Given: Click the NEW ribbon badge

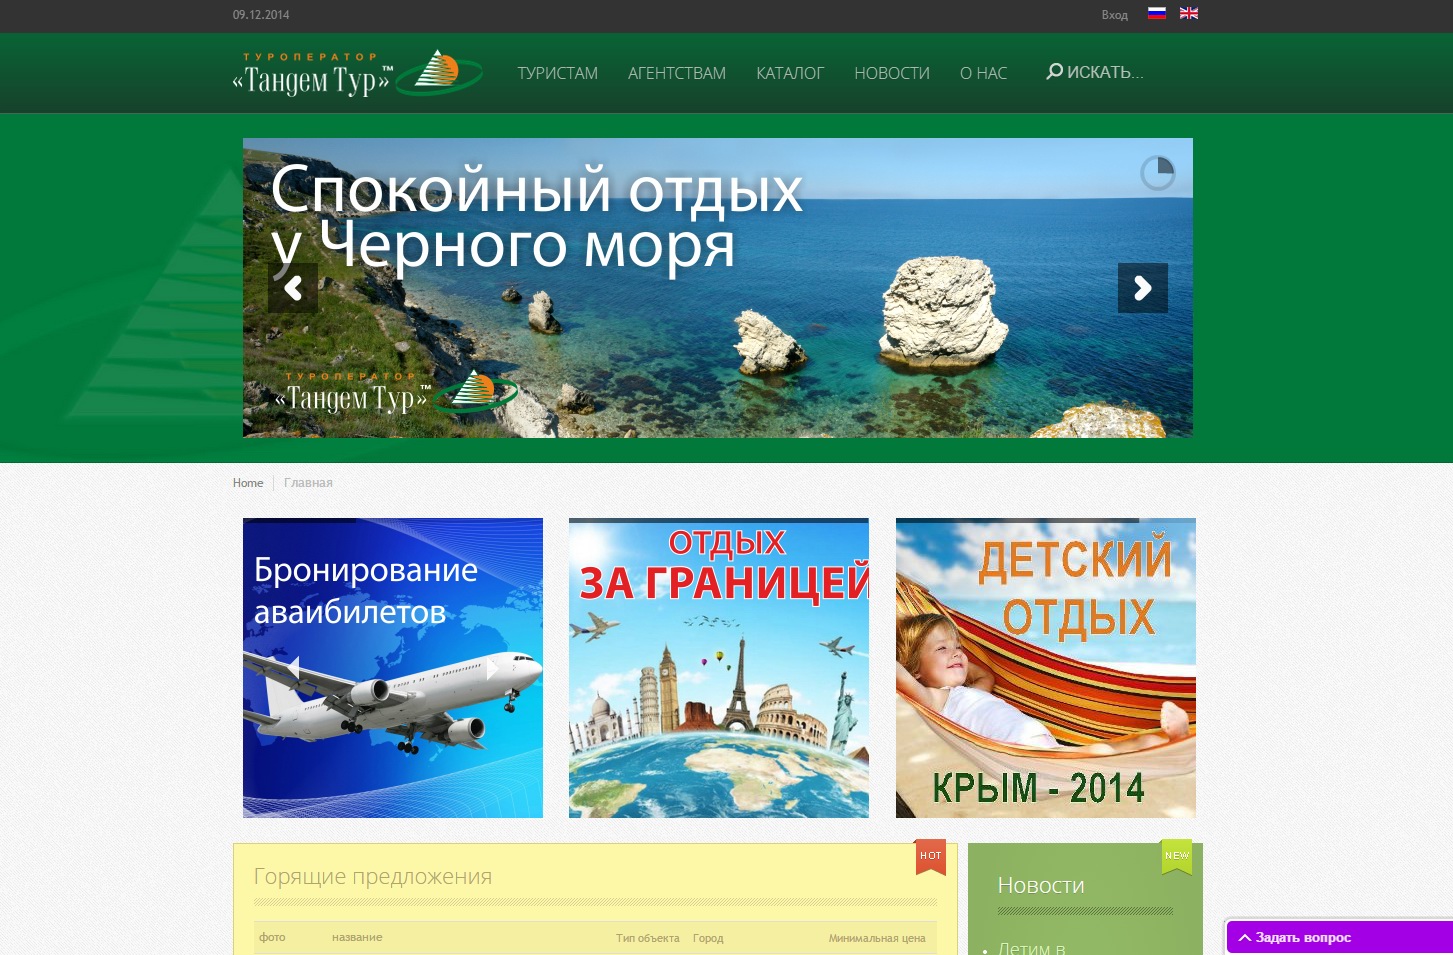Looking at the screenshot, I should pos(1176,856).
